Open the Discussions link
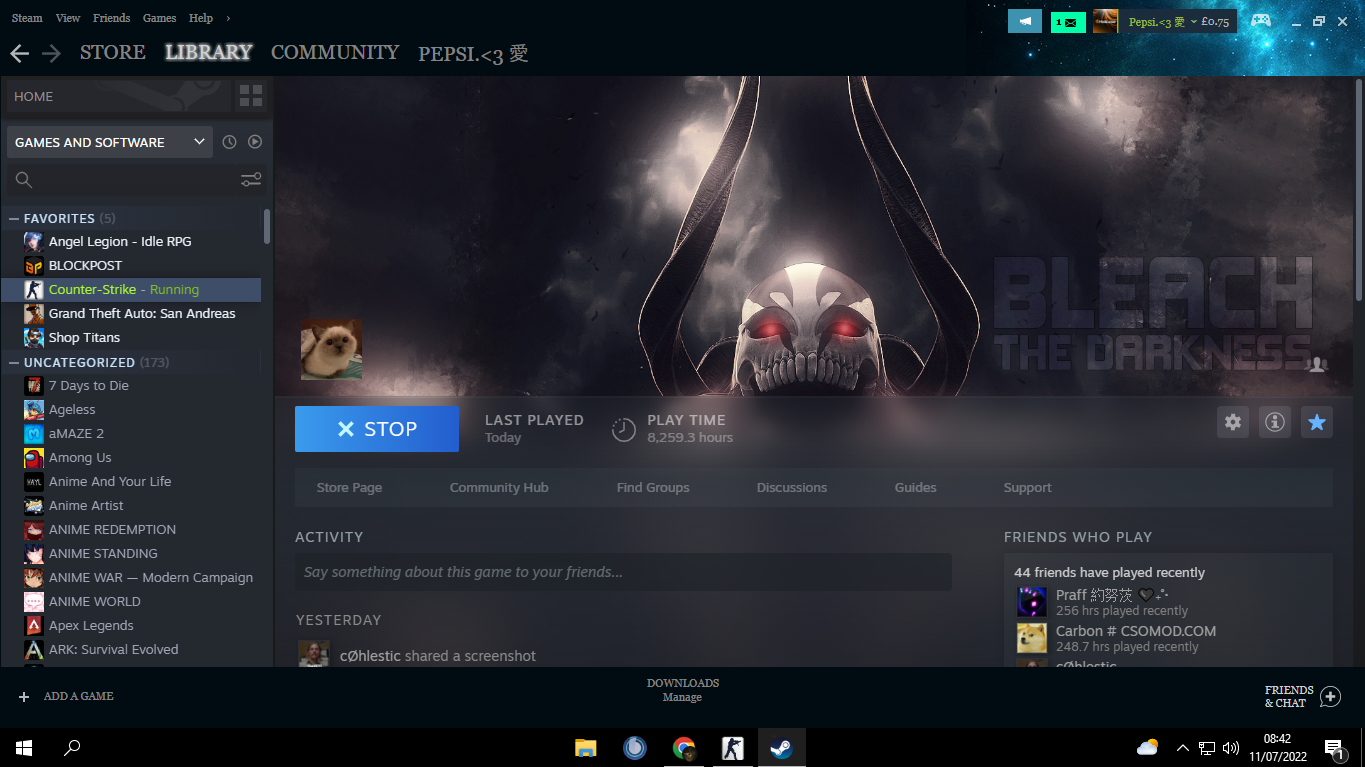The height and width of the screenshot is (767, 1365). click(x=792, y=488)
